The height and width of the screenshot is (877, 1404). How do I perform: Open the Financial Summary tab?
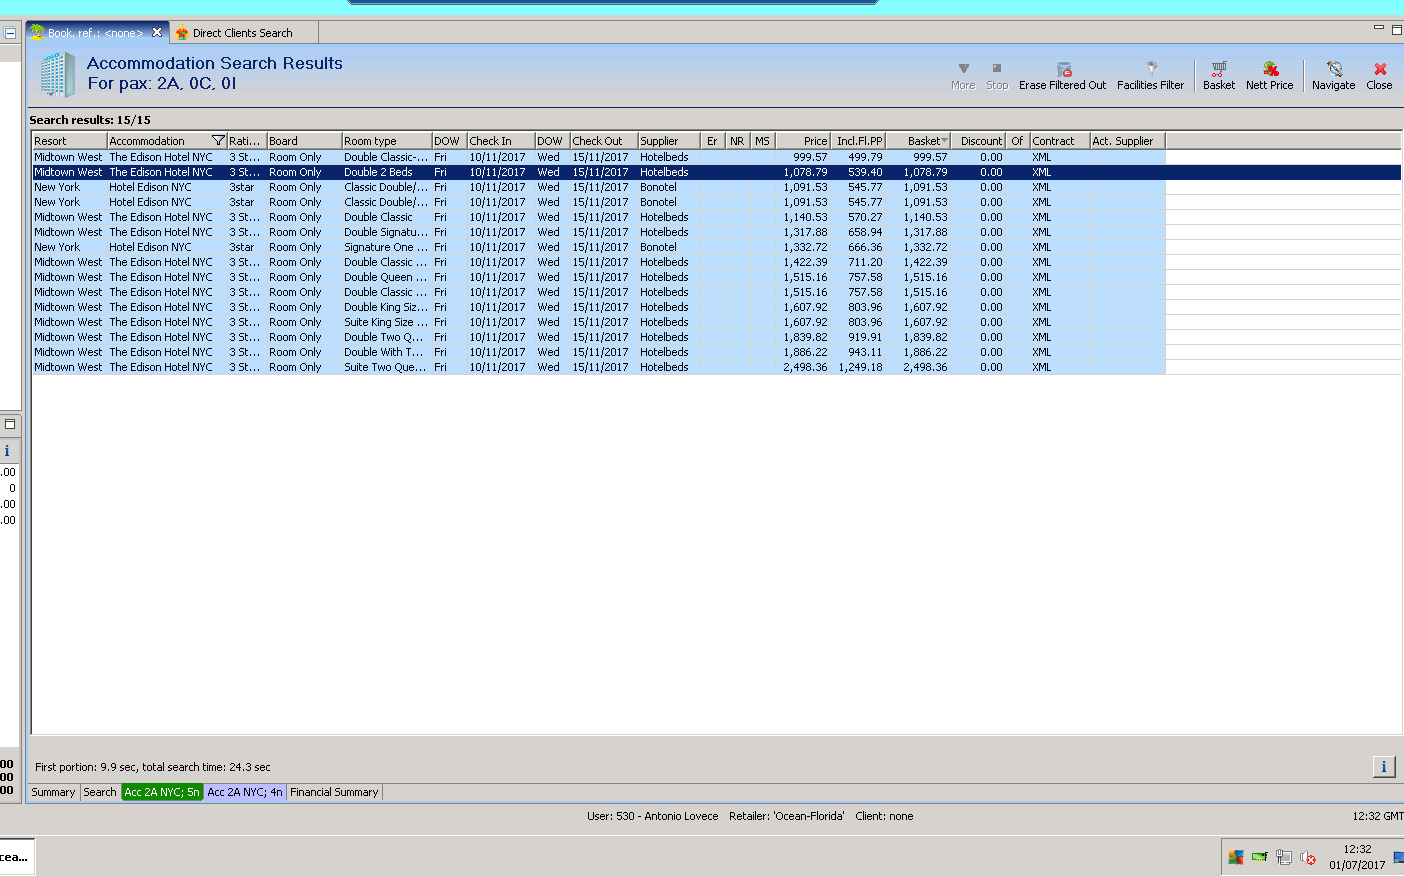click(334, 792)
